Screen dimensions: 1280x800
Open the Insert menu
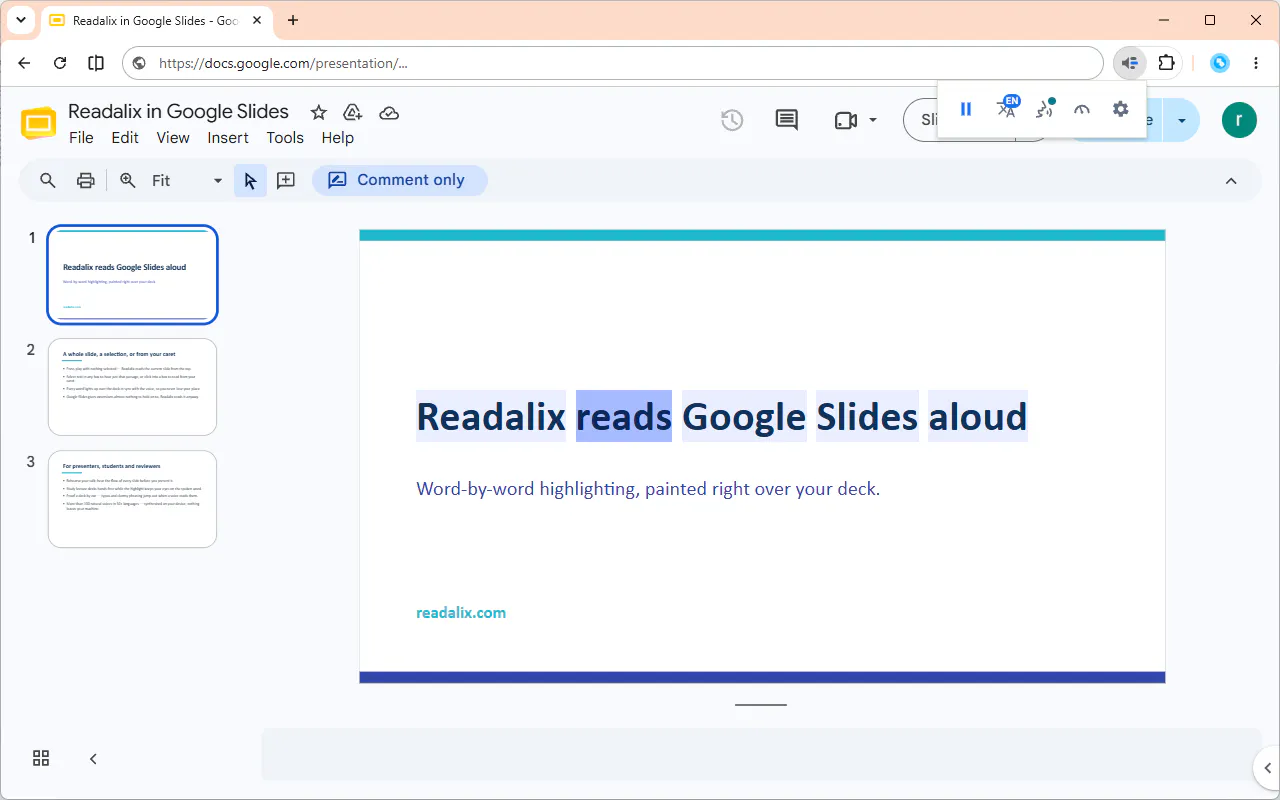(228, 138)
